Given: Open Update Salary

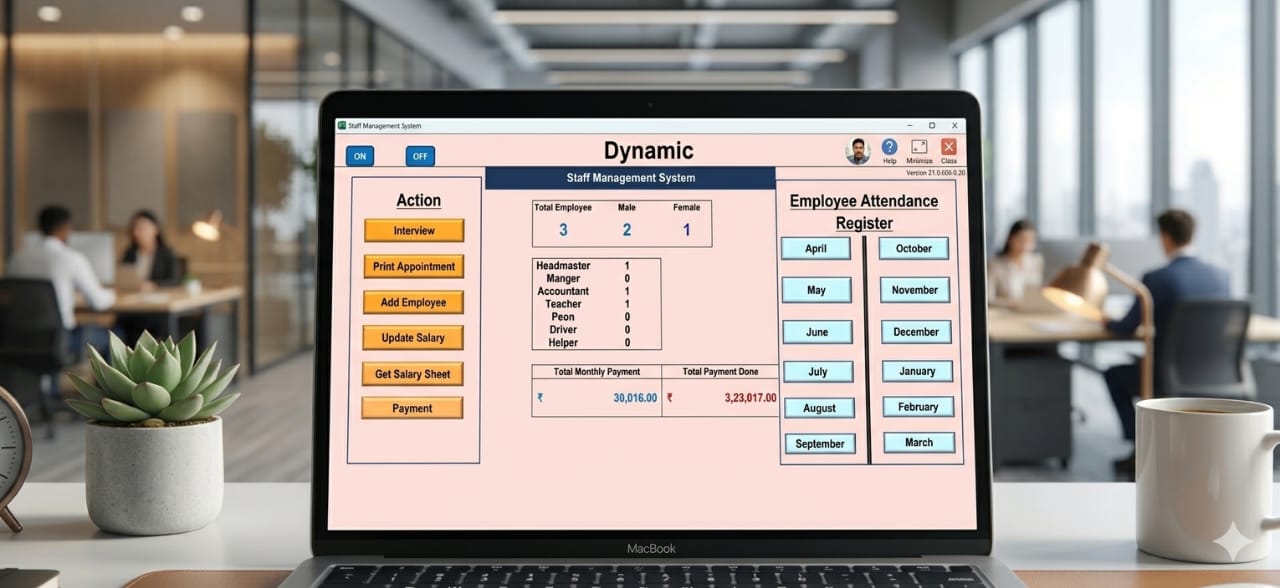Looking at the screenshot, I should [413, 337].
